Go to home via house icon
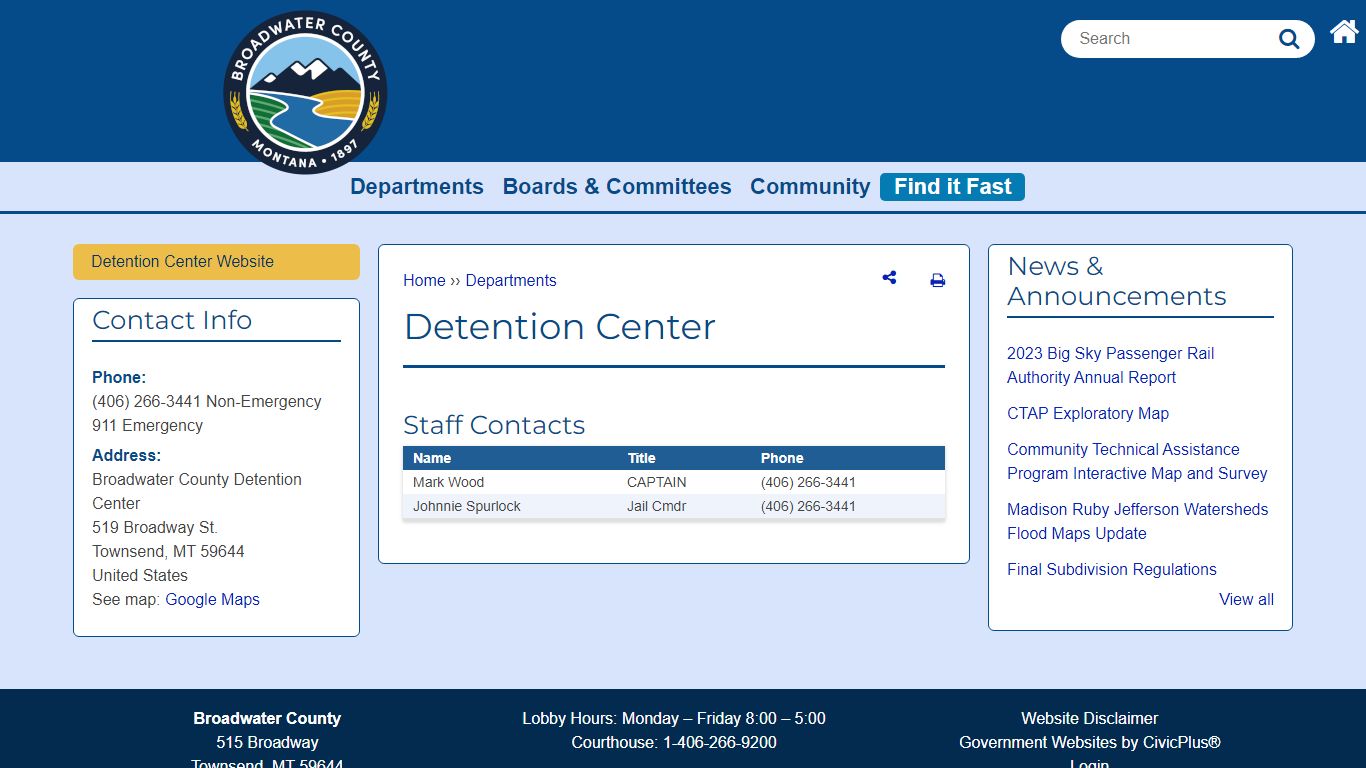This screenshot has width=1366, height=768. 1344,32
